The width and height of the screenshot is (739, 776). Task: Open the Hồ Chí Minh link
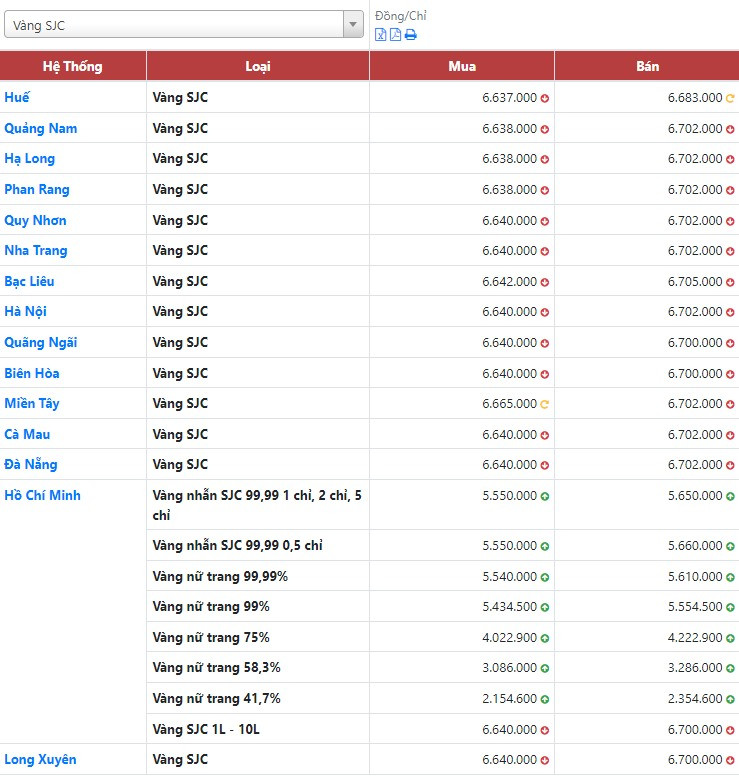coord(42,495)
